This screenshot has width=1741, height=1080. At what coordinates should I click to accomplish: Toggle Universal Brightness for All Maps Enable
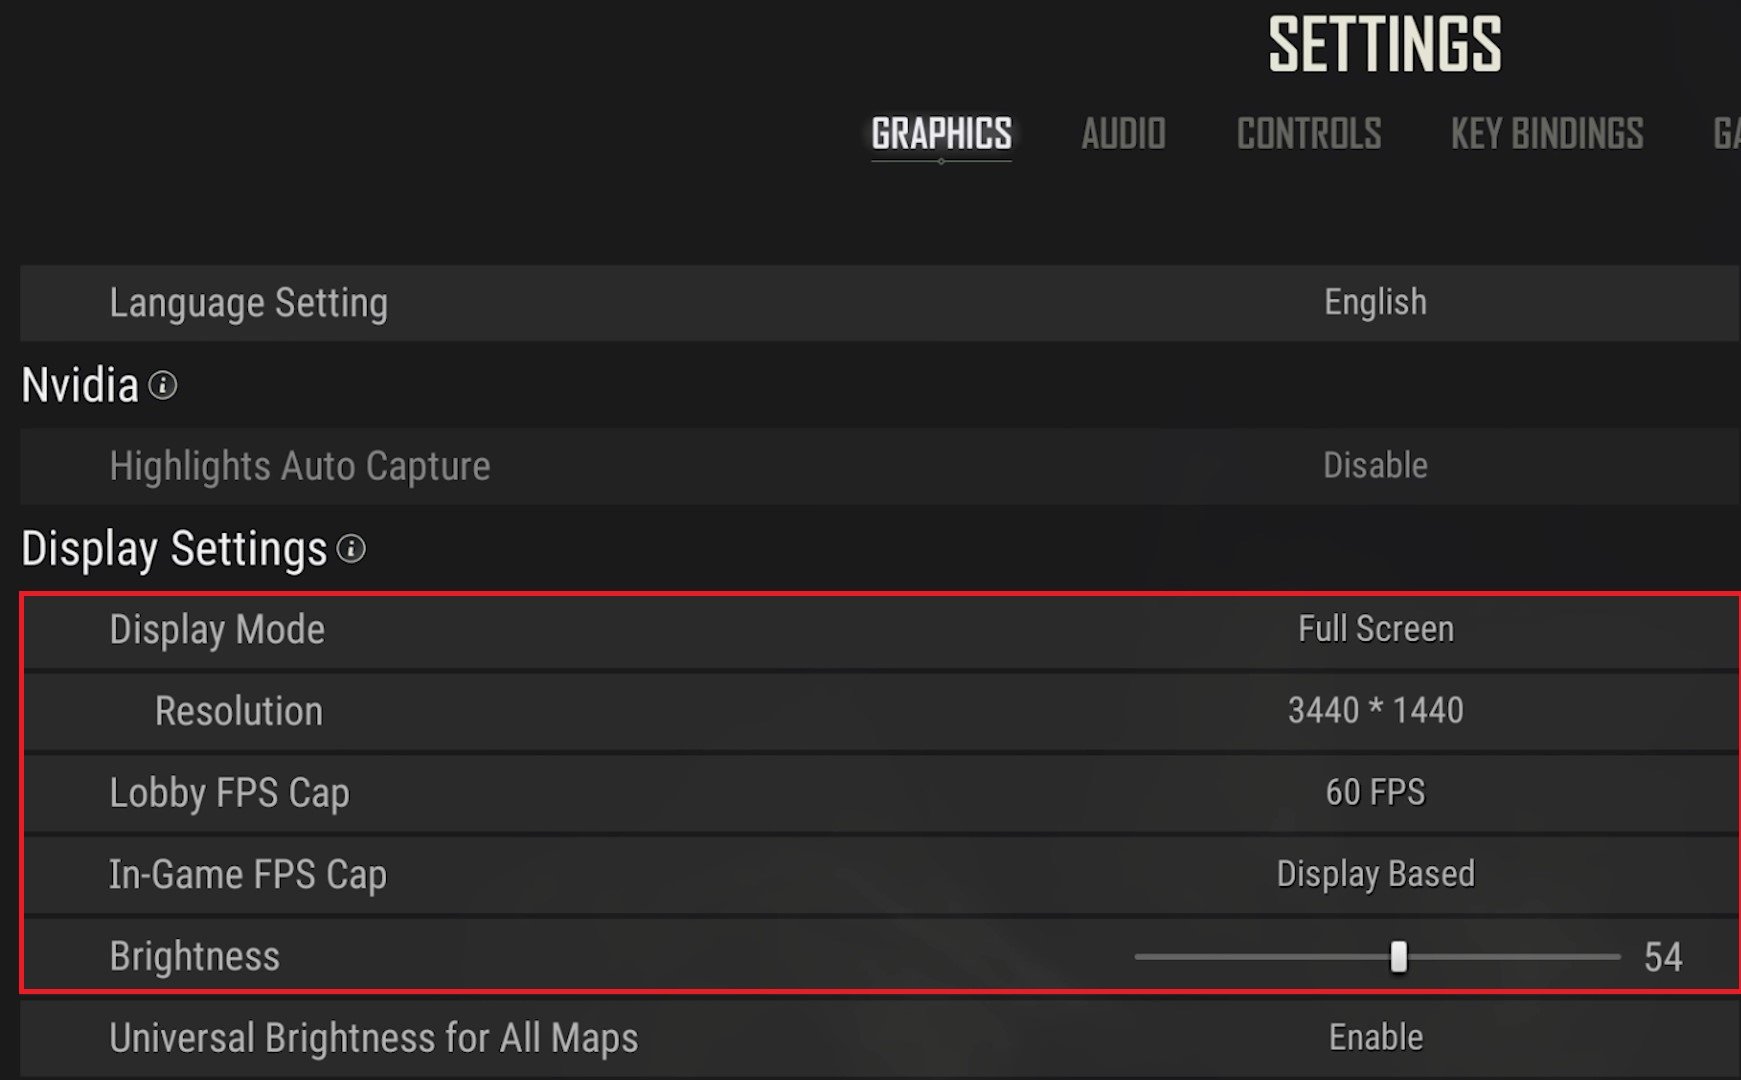pyautogui.click(x=1375, y=1038)
